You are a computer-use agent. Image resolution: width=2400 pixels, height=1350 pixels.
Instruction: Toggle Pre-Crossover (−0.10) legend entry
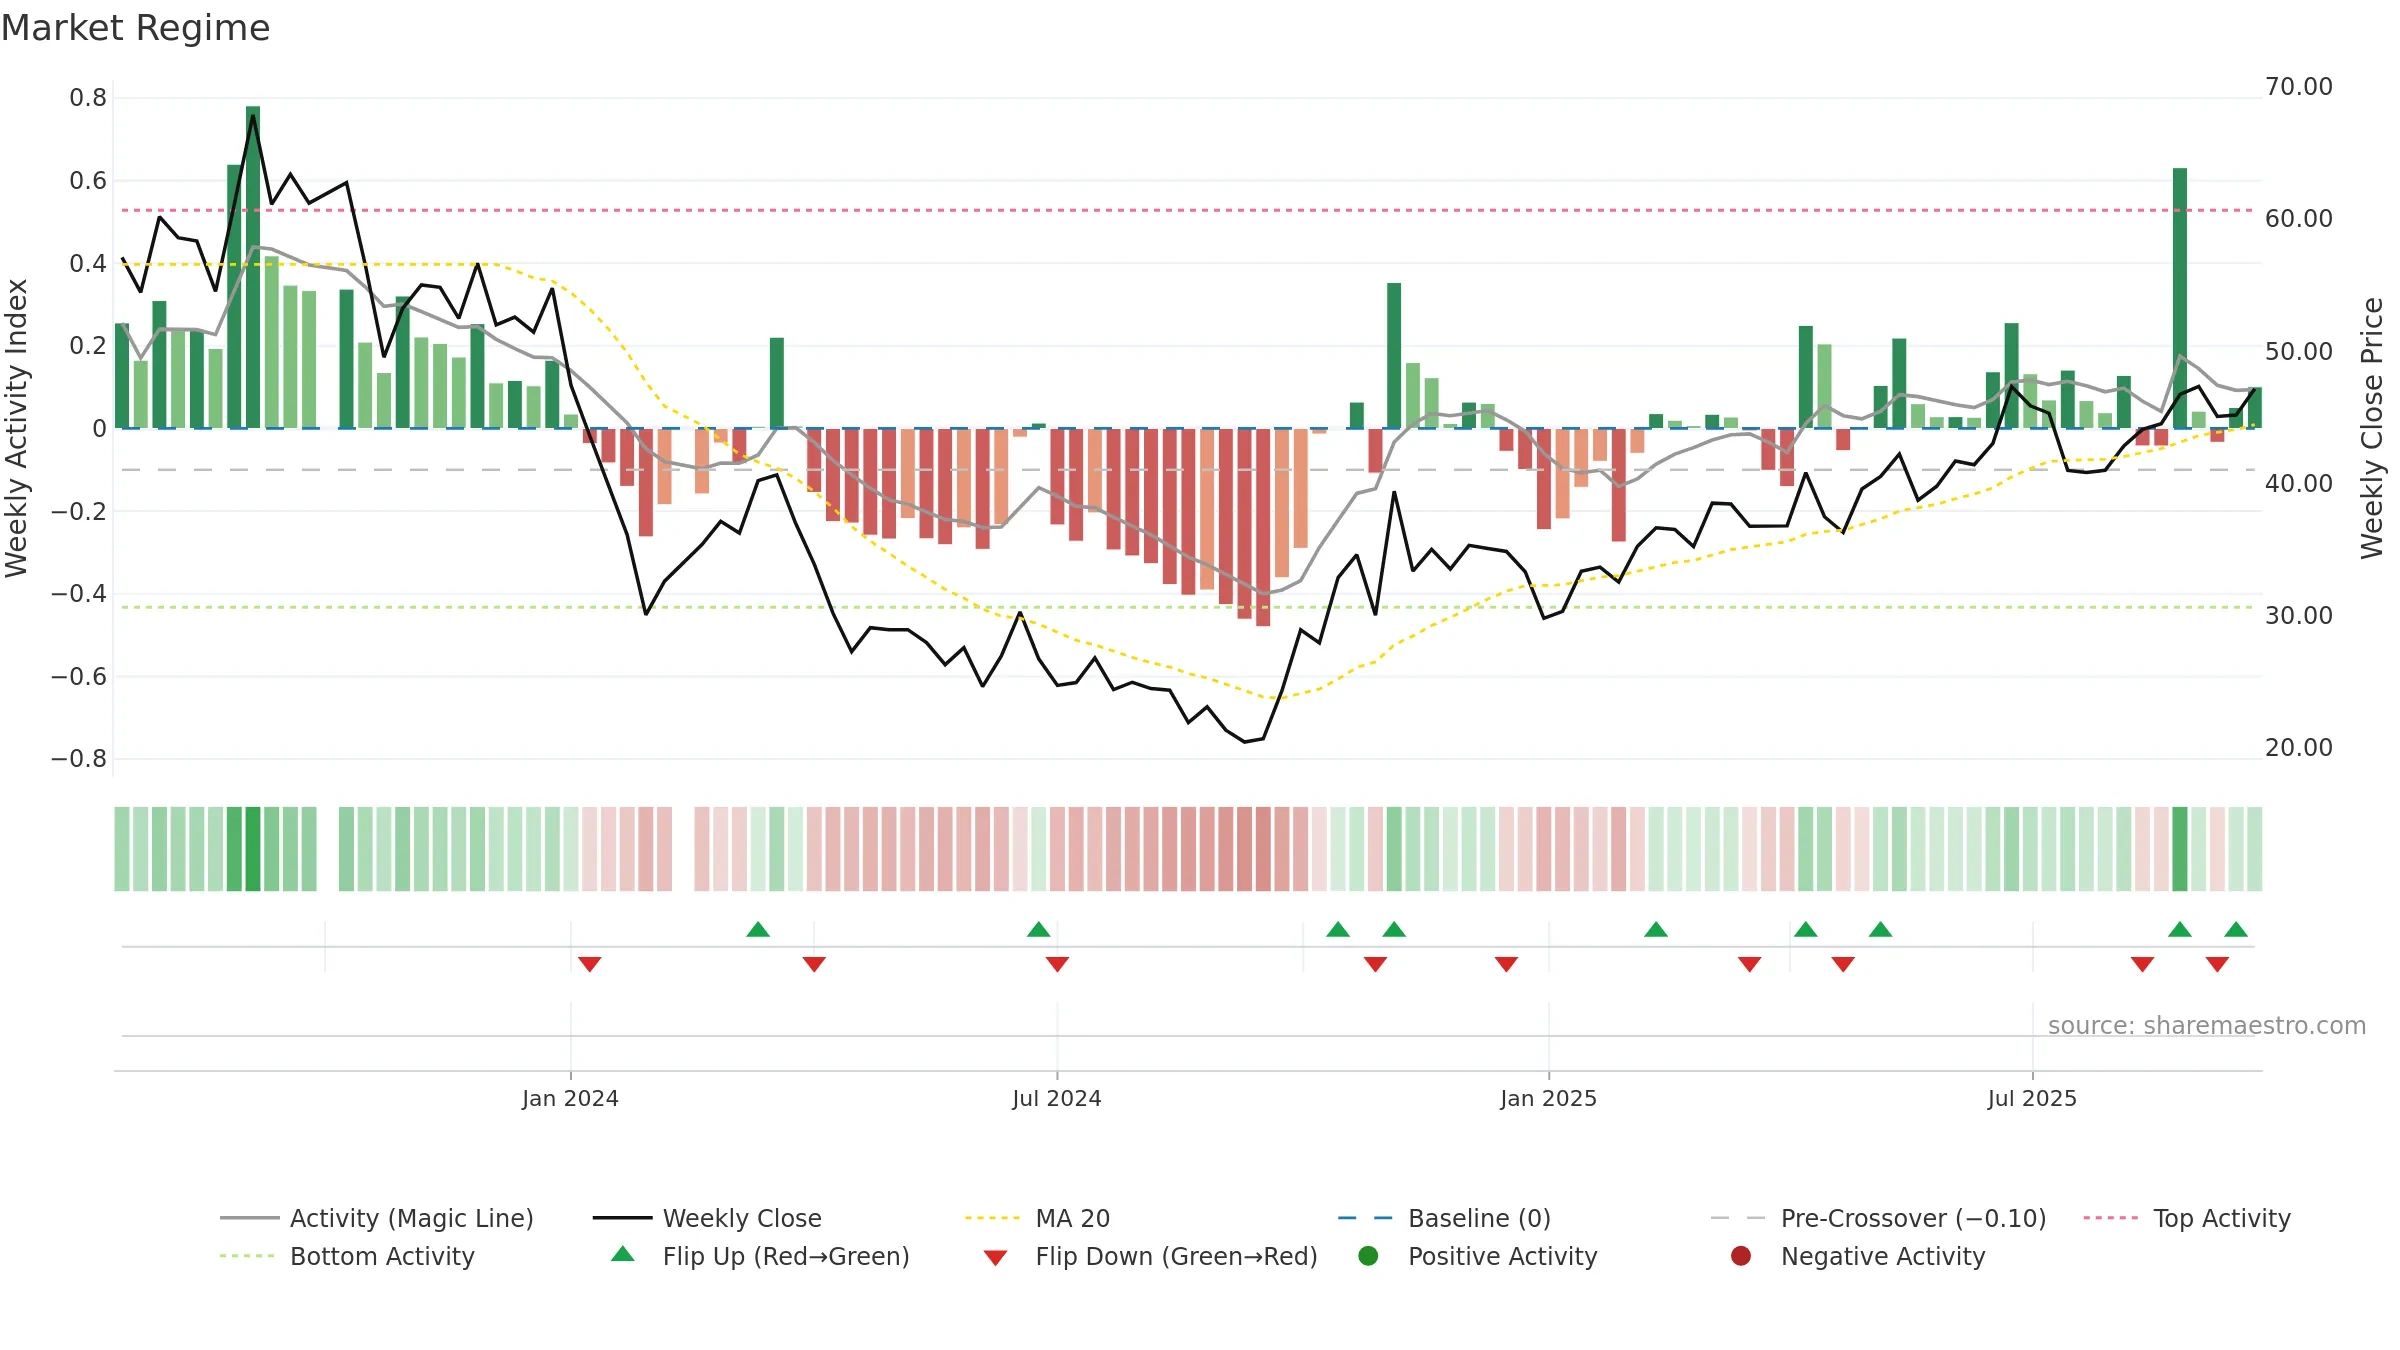click(x=1878, y=1218)
